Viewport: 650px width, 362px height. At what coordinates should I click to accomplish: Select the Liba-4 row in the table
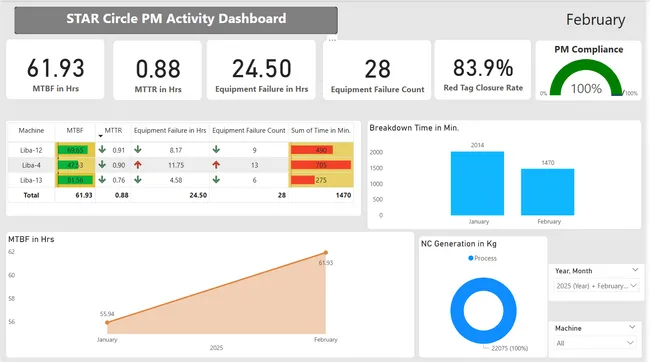(181, 165)
